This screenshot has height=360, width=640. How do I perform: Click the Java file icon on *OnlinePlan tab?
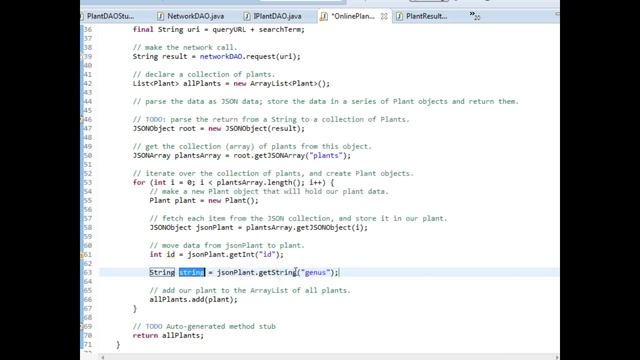(324, 16)
